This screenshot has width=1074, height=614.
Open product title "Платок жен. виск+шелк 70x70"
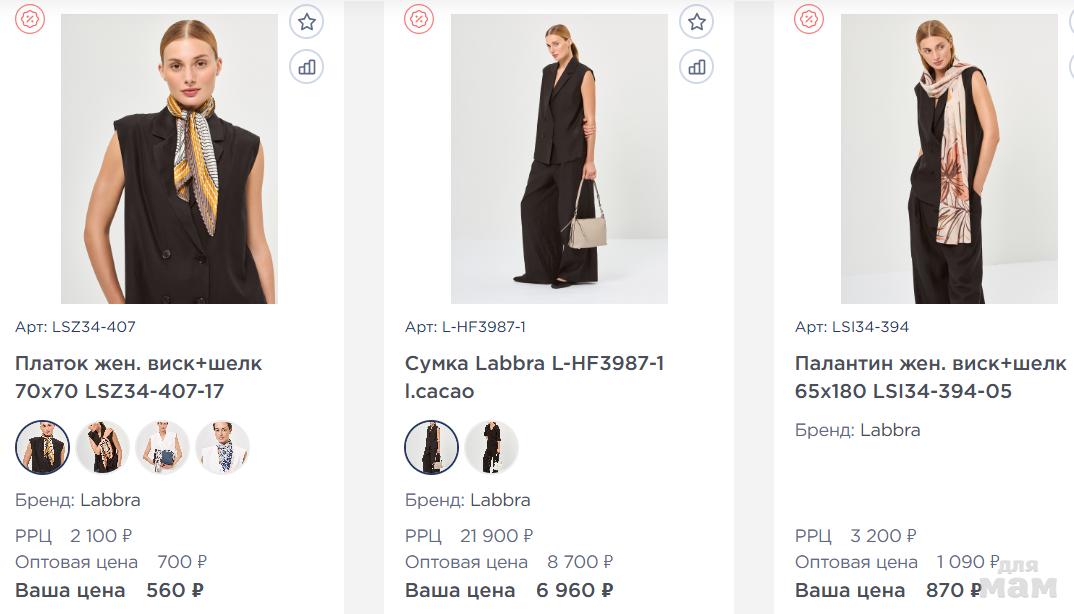139,377
